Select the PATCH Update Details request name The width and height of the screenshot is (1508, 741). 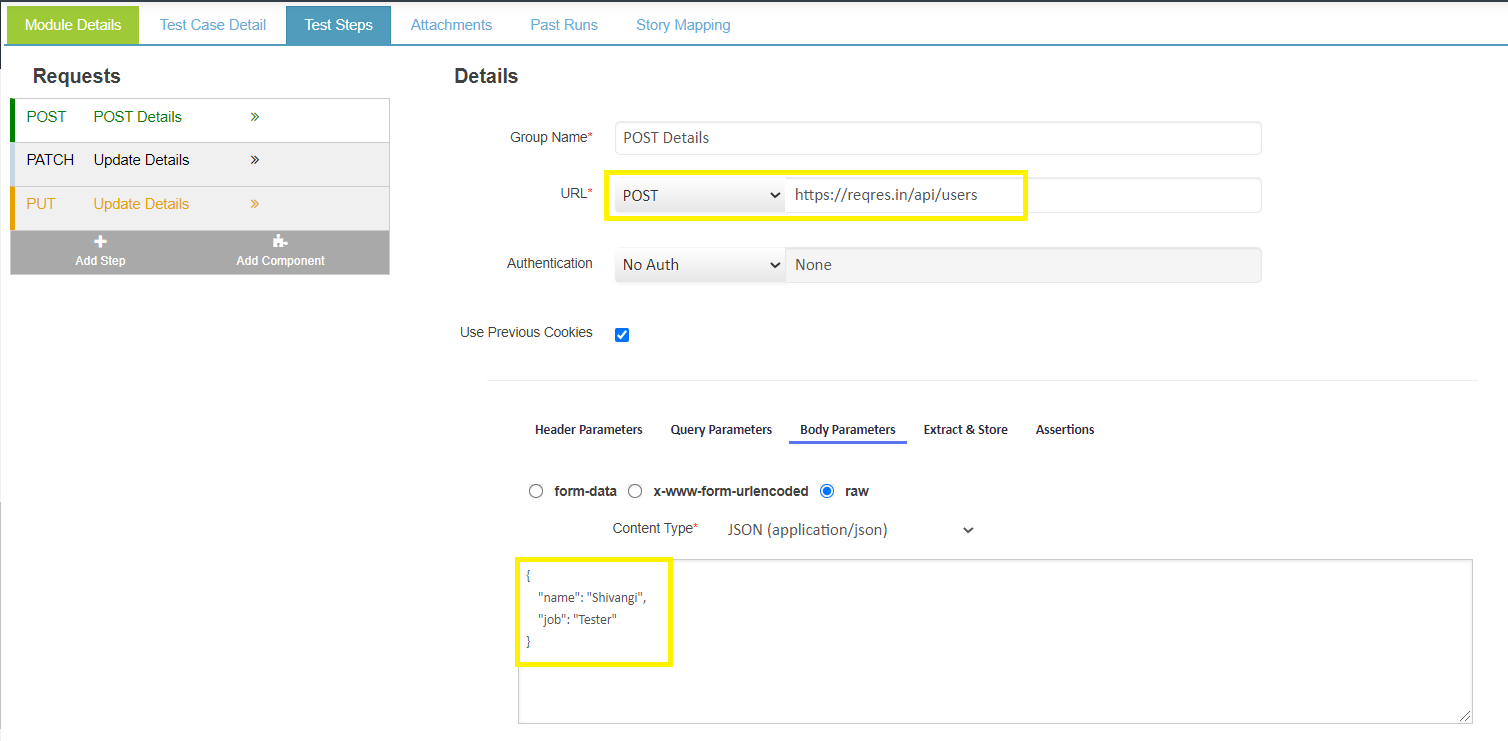(141, 160)
